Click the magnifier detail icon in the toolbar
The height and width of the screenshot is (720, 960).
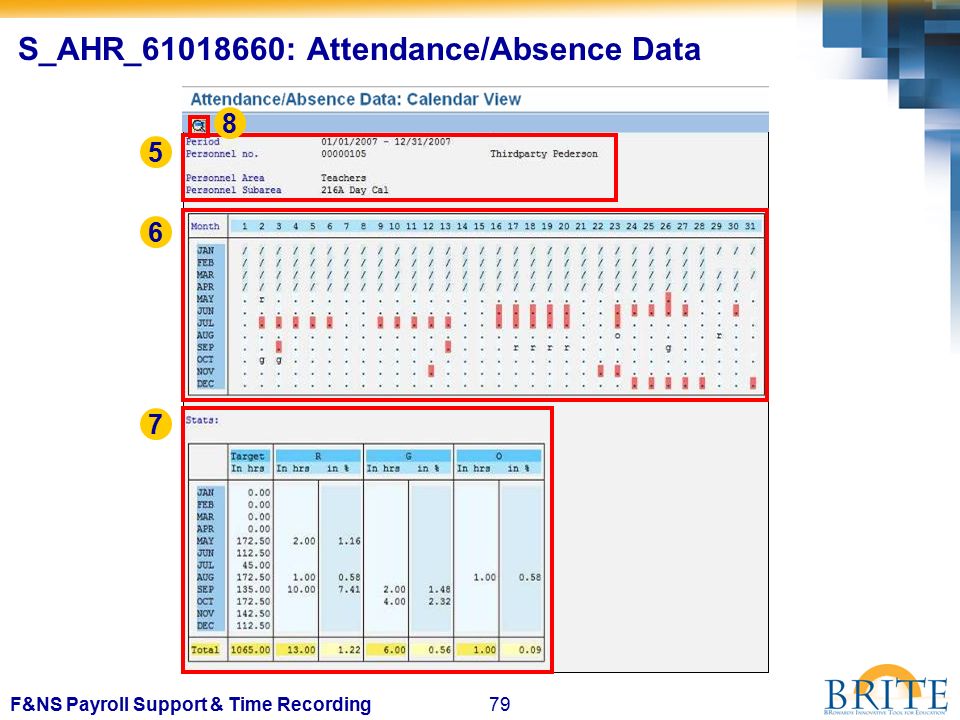pyautogui.click(x=198, y=126)
